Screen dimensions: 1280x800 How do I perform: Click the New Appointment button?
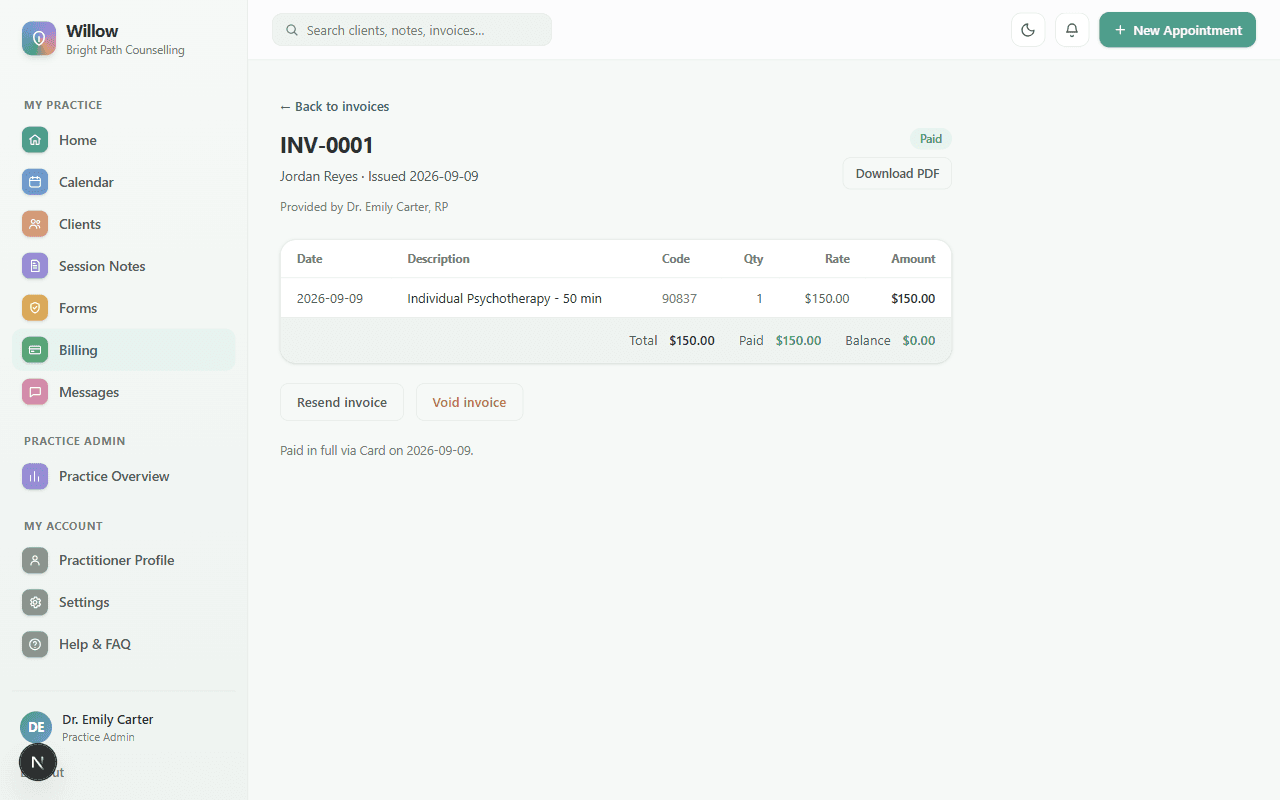click(1177, 30)
